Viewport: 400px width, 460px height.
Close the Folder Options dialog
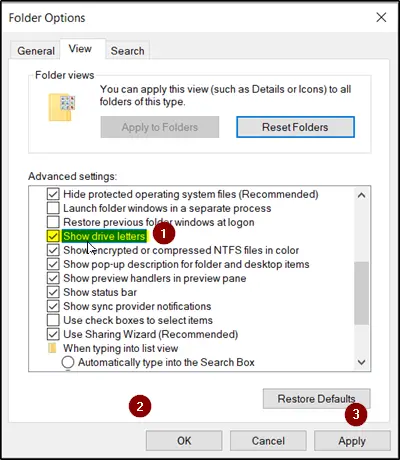coord(381,17)
